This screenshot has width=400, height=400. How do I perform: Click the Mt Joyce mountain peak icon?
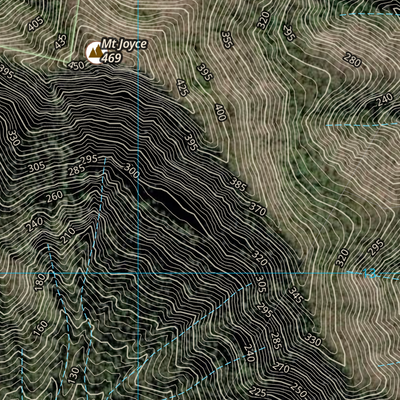(95, 52)
